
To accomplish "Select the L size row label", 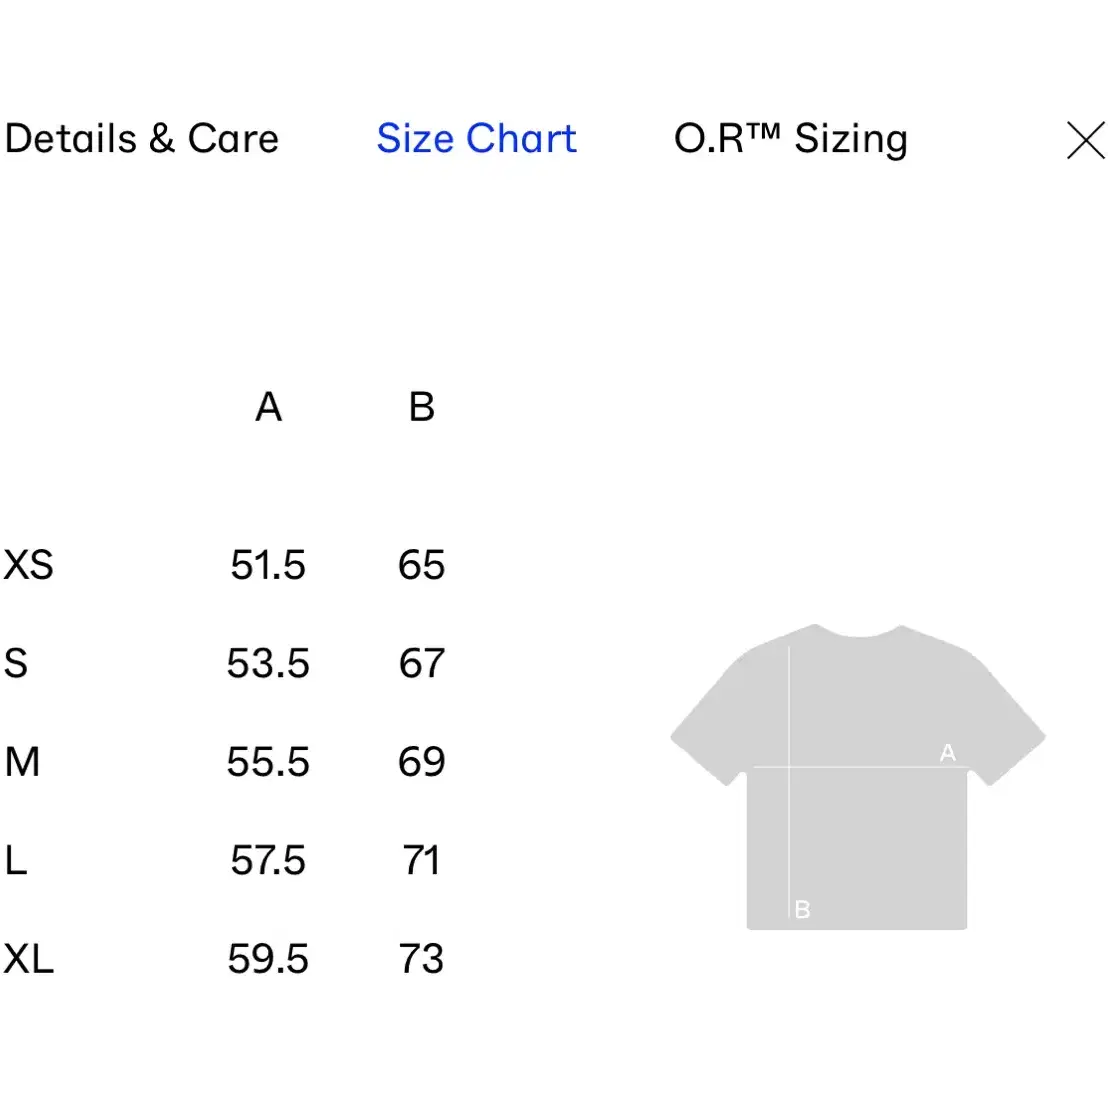I will click(x=16, y=860).
